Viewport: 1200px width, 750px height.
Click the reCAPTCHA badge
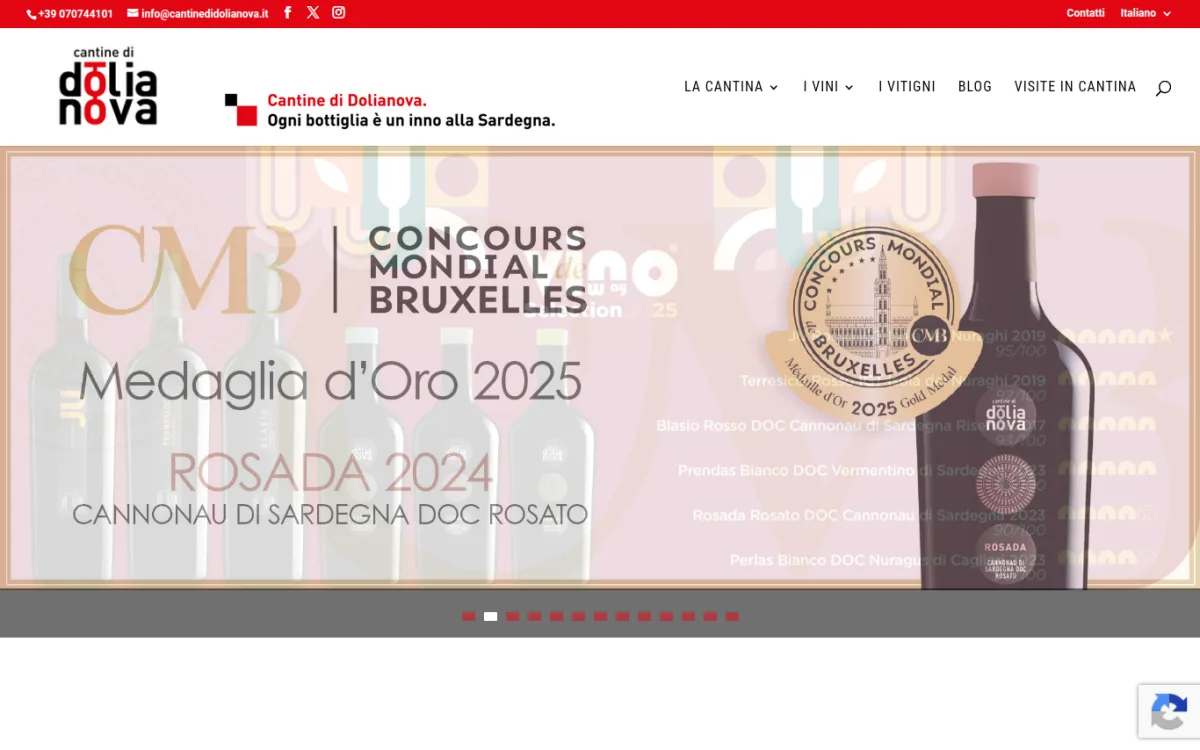point(1169,711)
